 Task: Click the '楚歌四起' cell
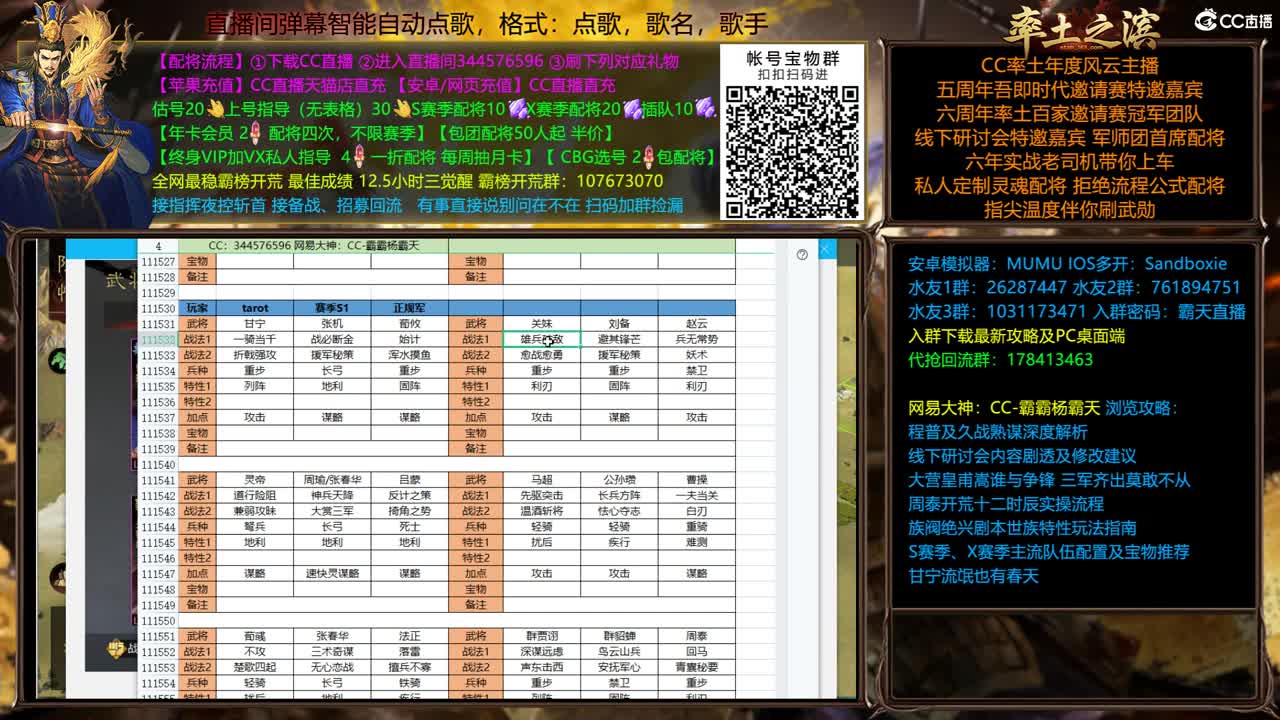(x=255, y=667)
